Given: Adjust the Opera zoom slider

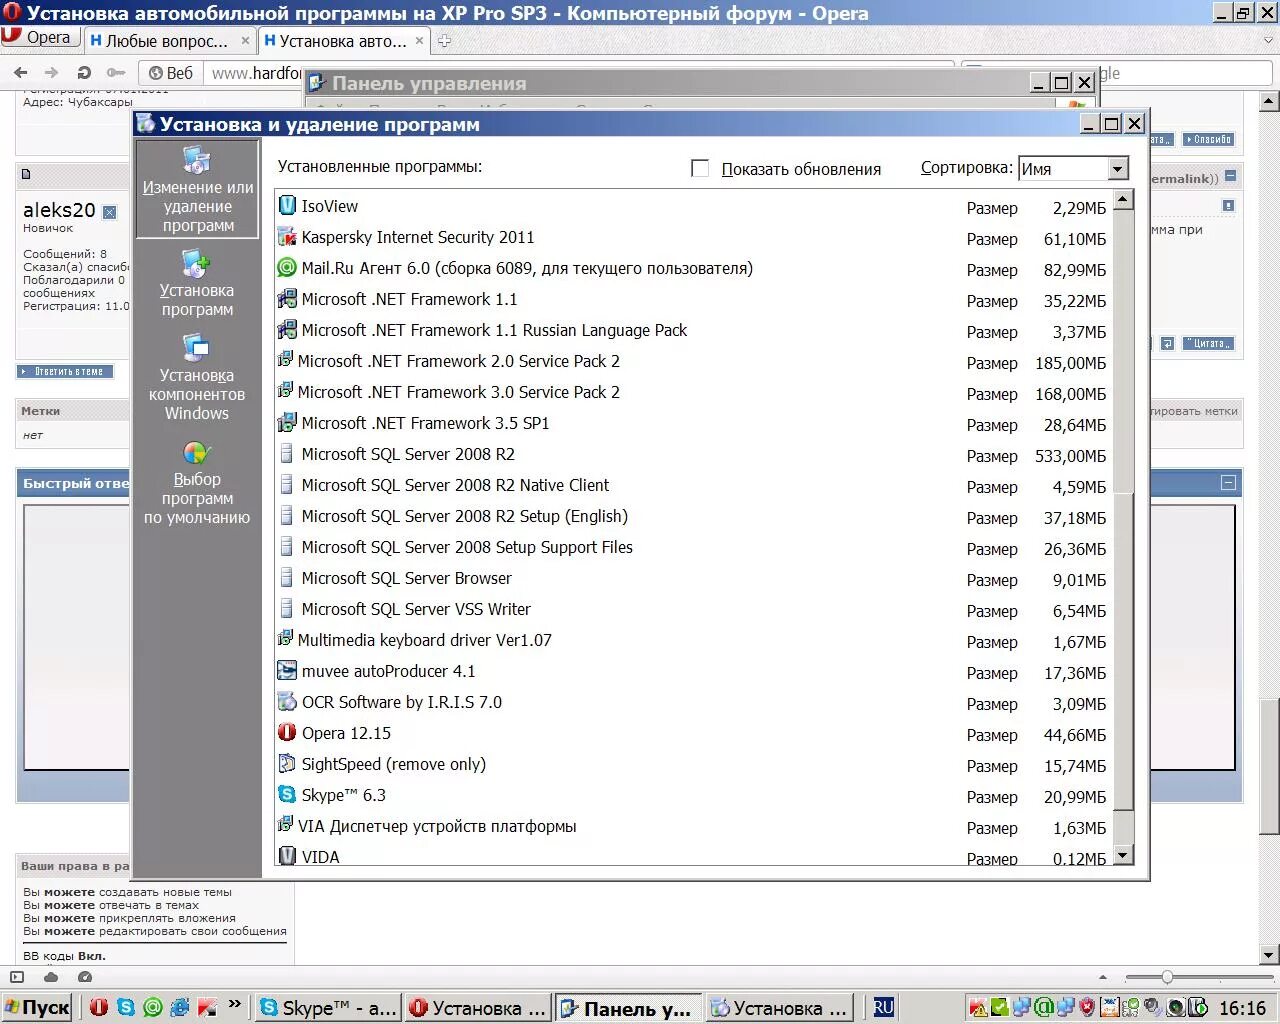Looking at the screenshot, I should click(x=1167, y=977).
